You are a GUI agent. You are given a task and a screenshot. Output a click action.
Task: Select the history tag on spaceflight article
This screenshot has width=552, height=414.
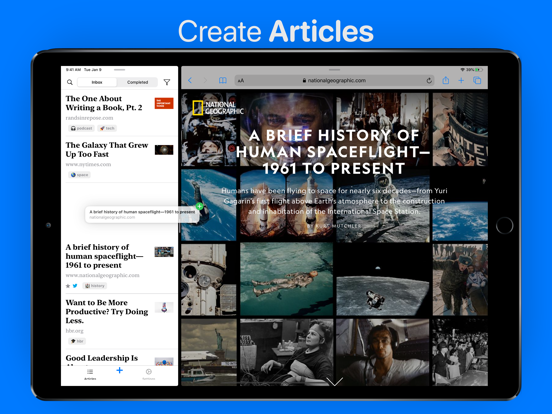(x=95, y=286)
